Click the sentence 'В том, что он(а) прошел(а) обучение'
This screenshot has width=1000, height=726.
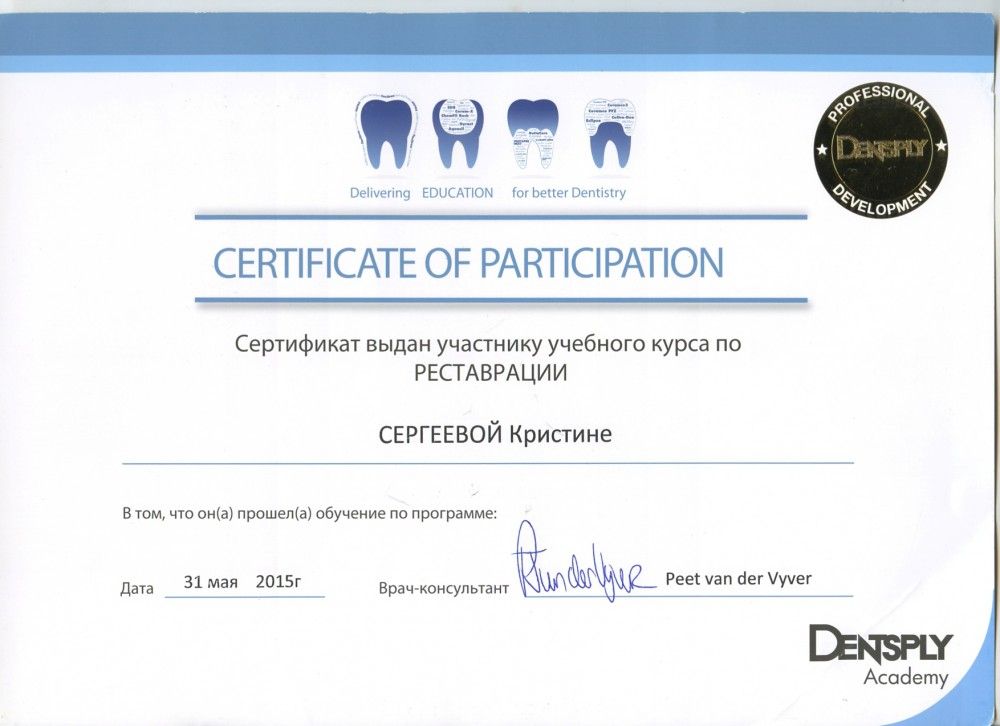(x=309, y=514)
